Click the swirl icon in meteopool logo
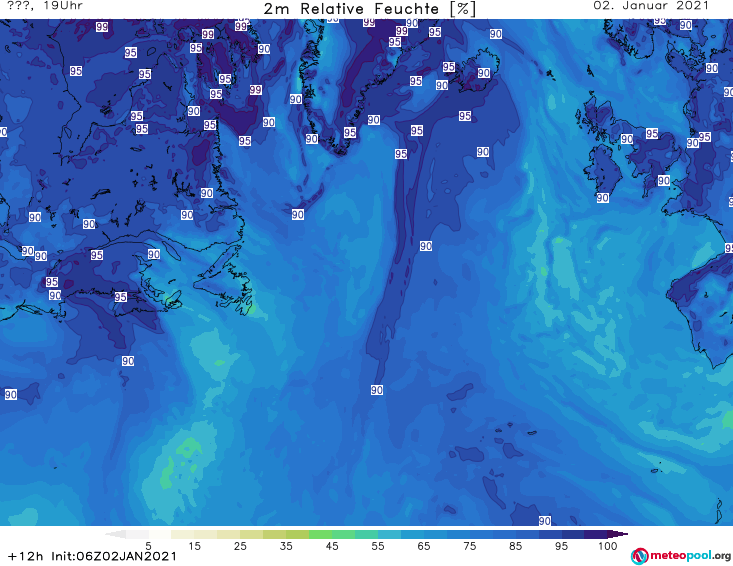 tap(639, 556)
